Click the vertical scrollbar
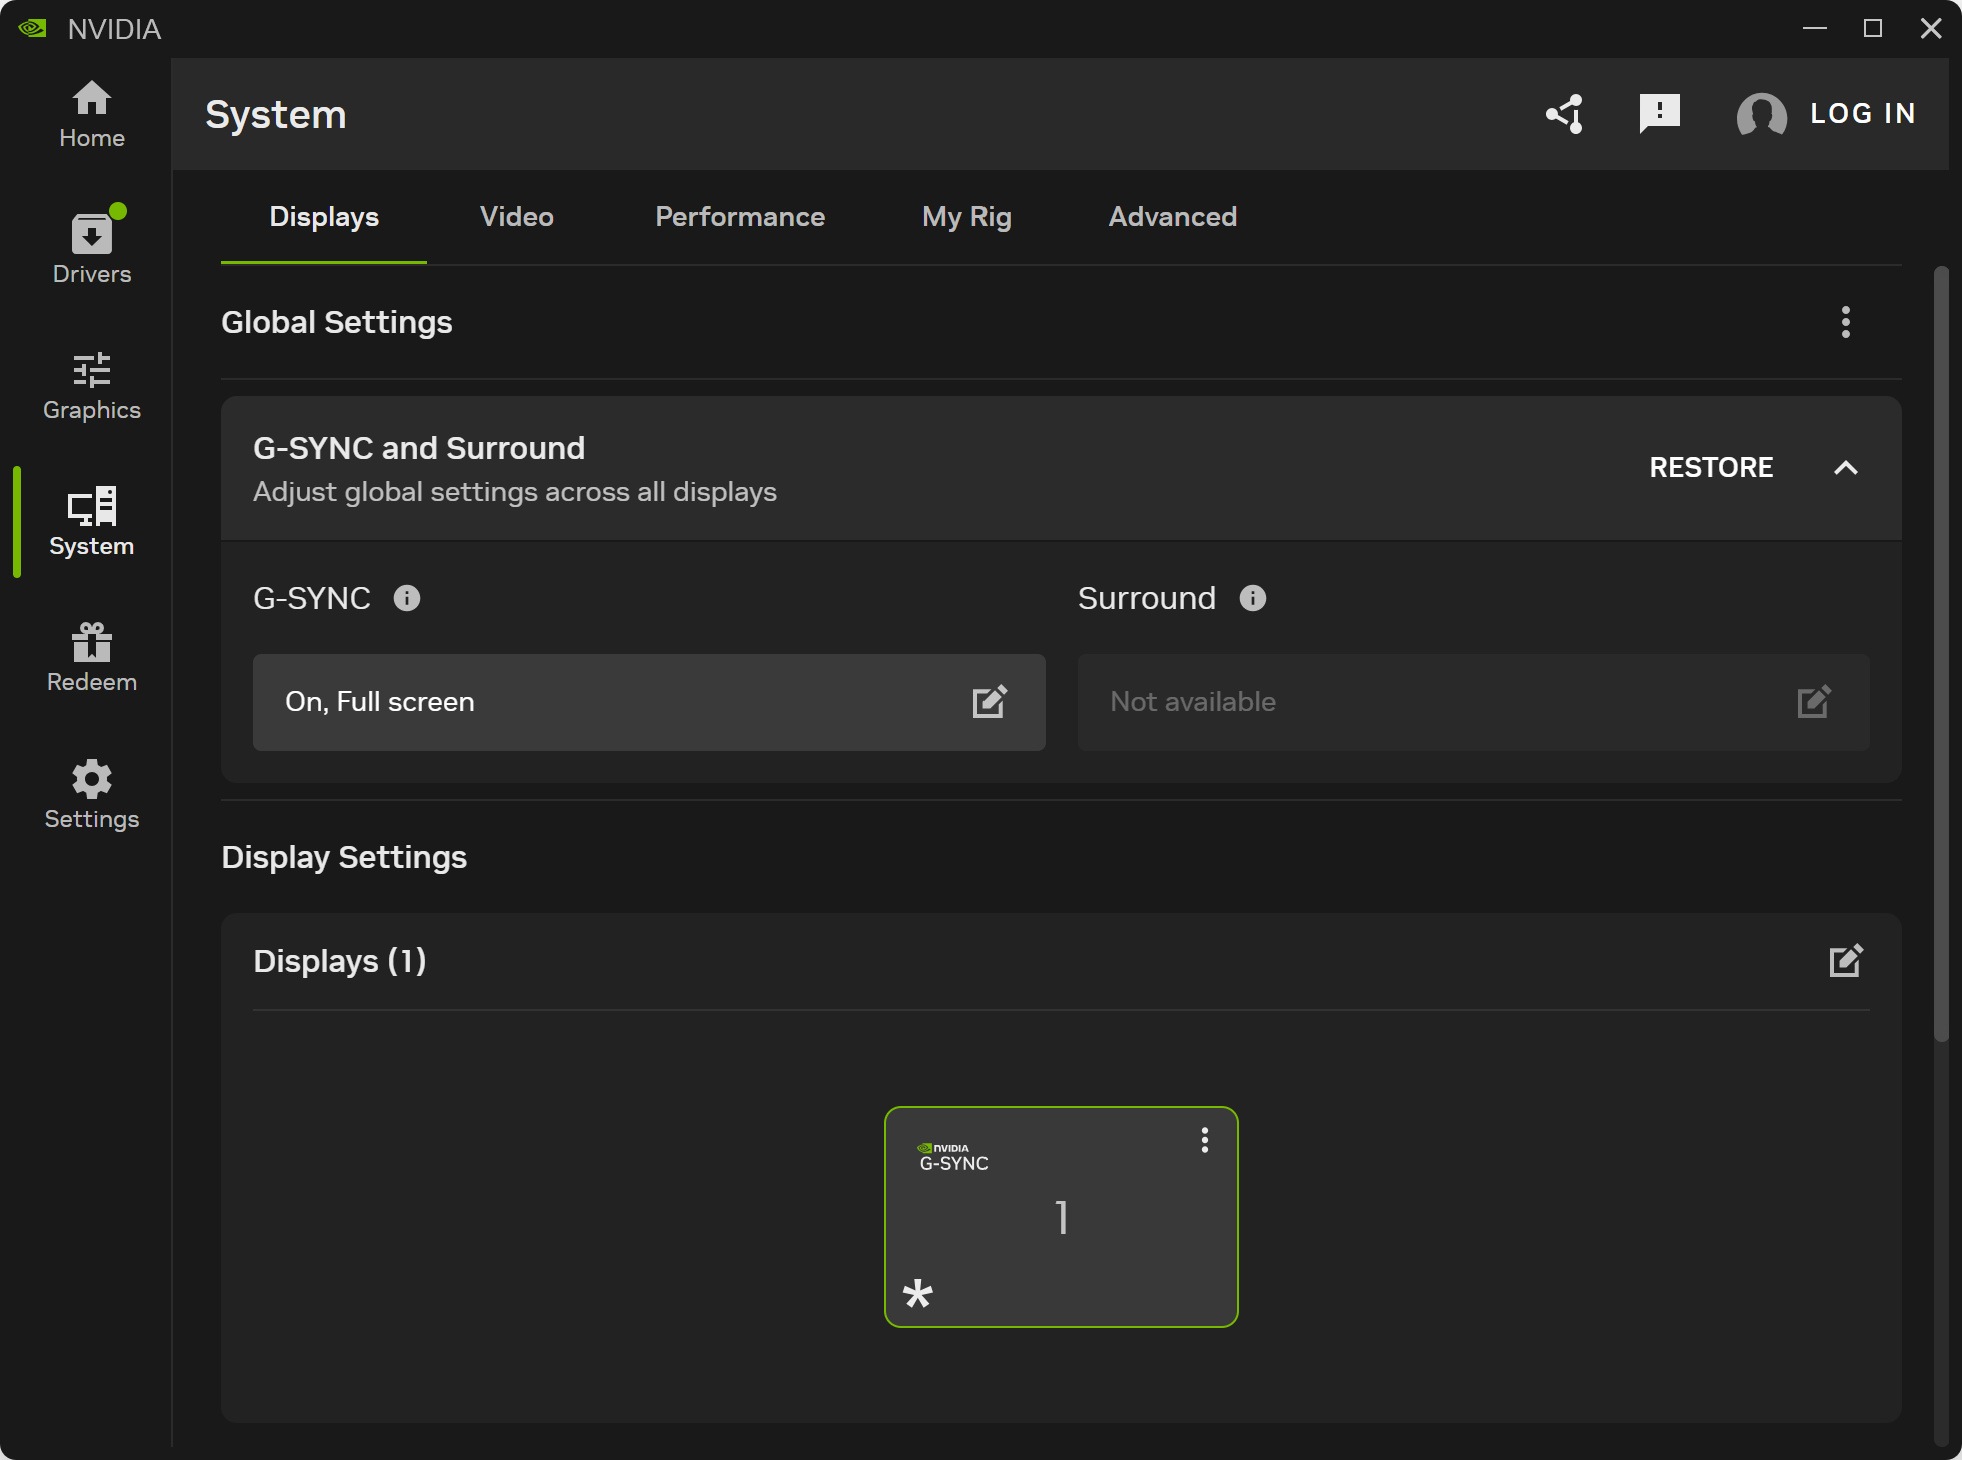The image size is (1962, 1460). click(x=1941, y=655)
